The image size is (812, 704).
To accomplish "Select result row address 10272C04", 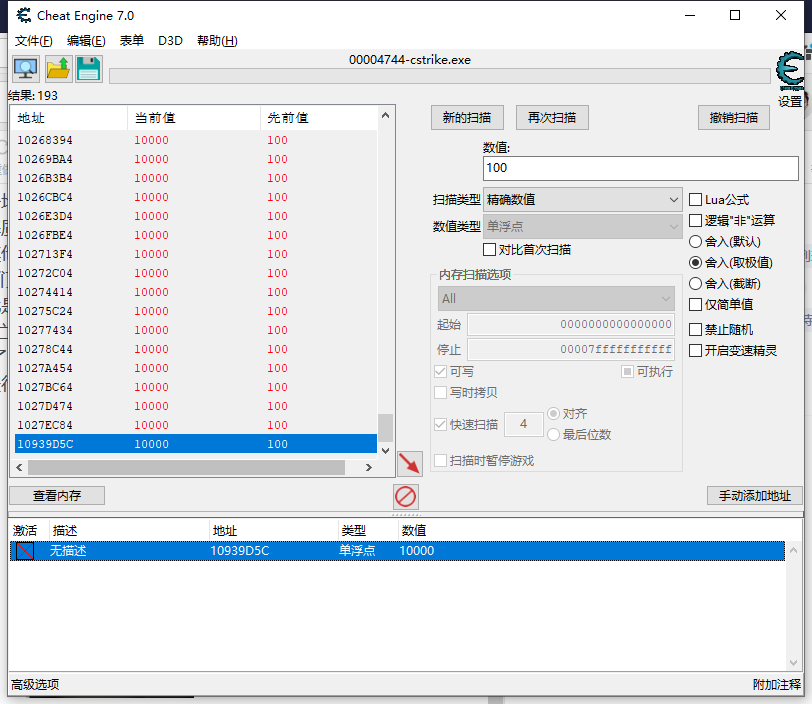I will (x=196, y=273).
